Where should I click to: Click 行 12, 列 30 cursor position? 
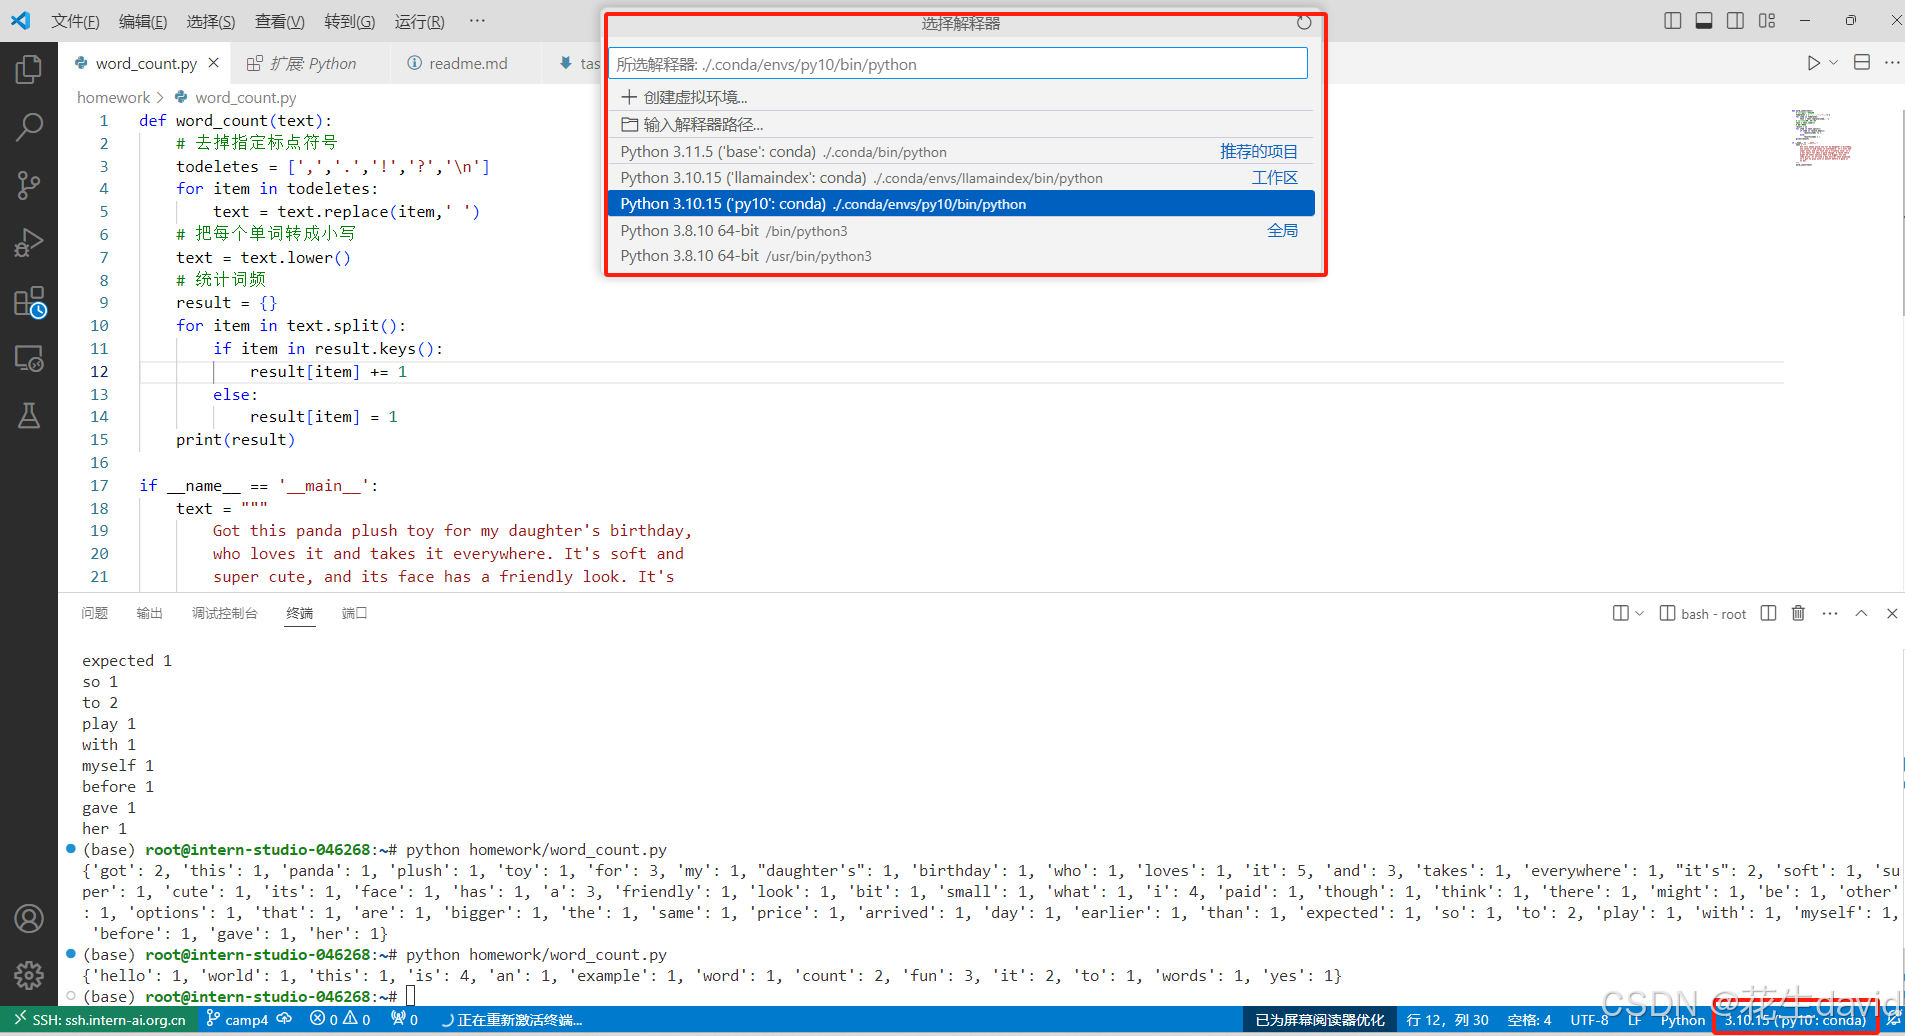point(1447,1020)
